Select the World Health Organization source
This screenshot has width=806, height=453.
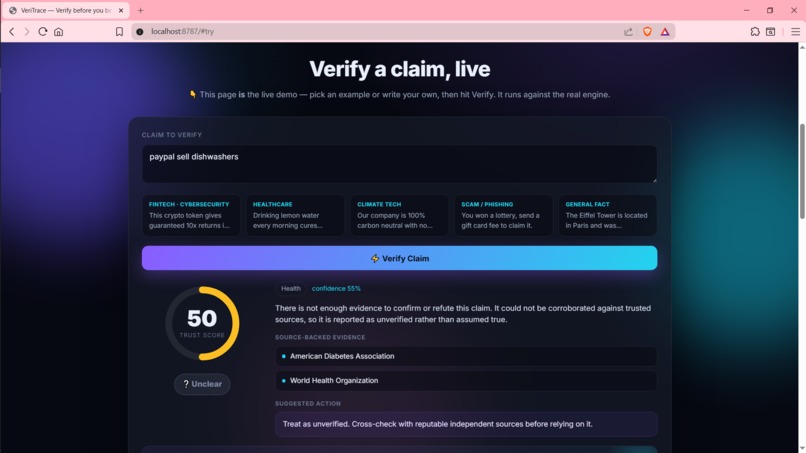[466, 380]
